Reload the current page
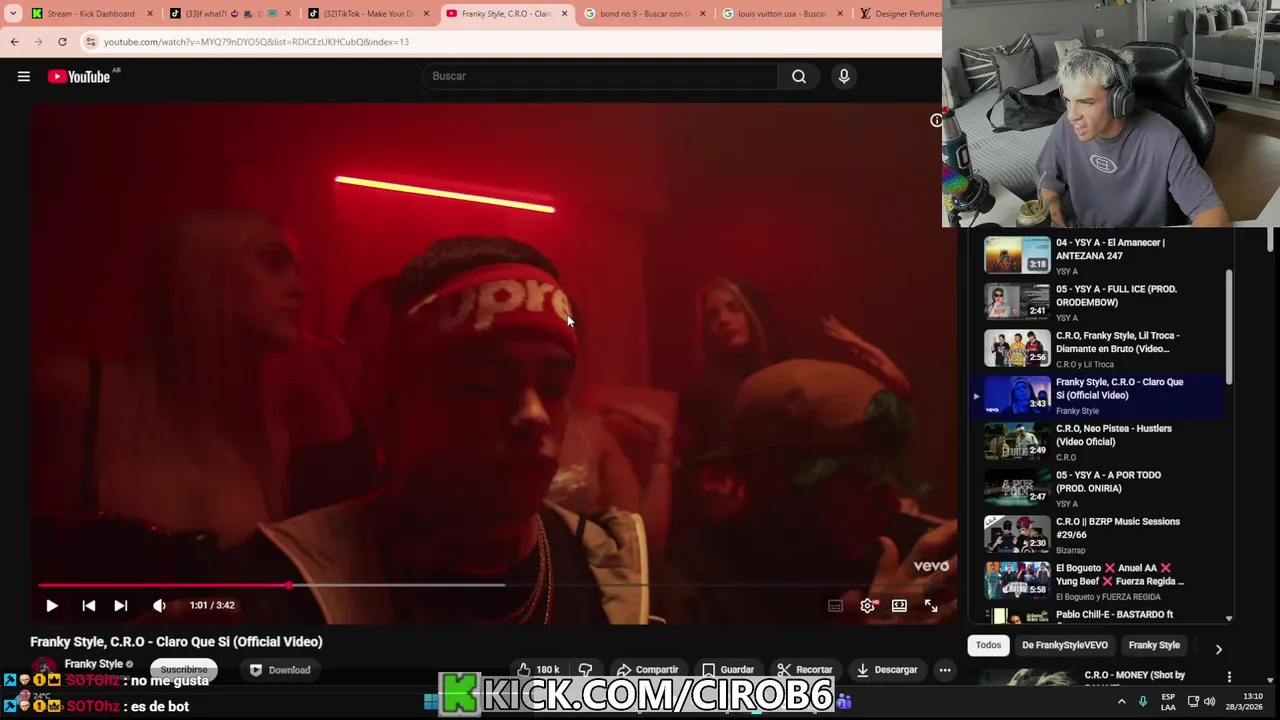 [62, 42]
